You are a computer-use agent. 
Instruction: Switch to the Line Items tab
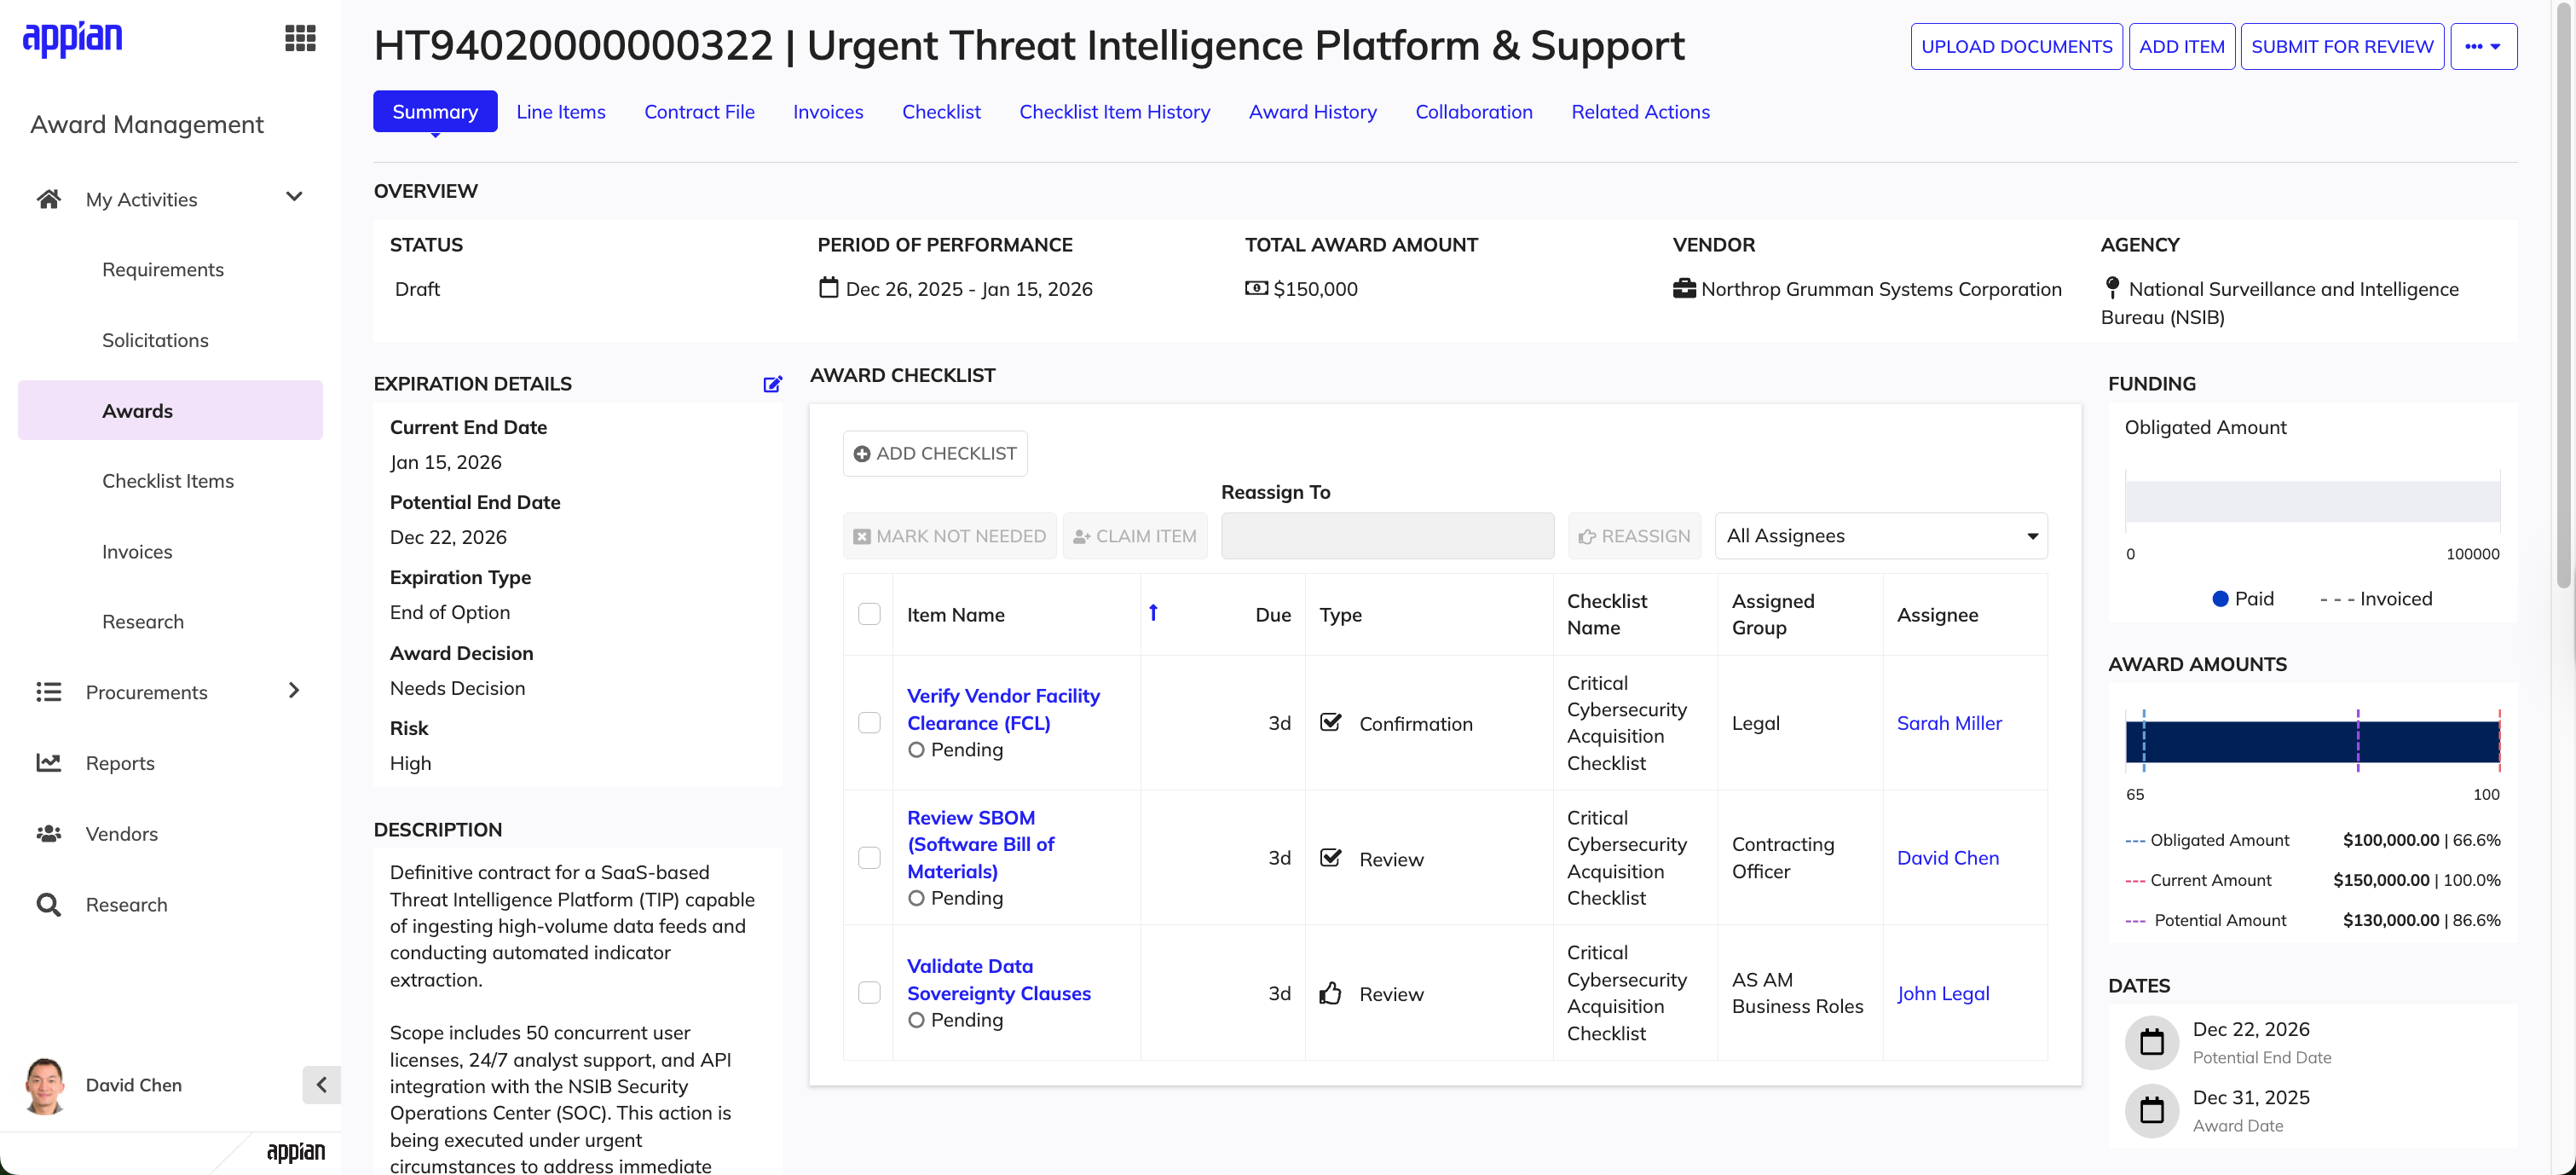[x=561, y=112]
